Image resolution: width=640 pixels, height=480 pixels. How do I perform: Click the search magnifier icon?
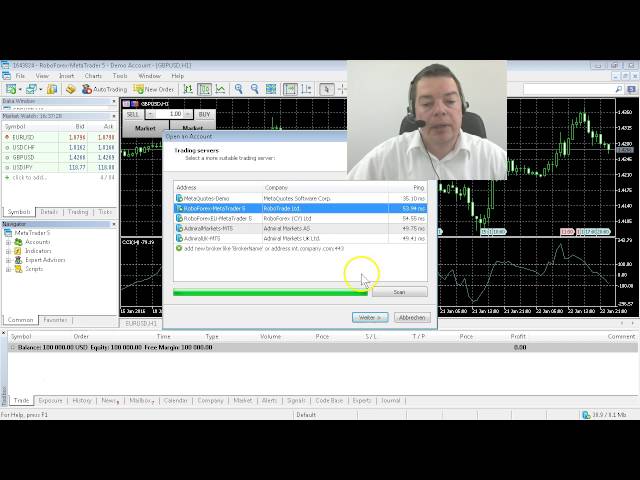[619, 89]
